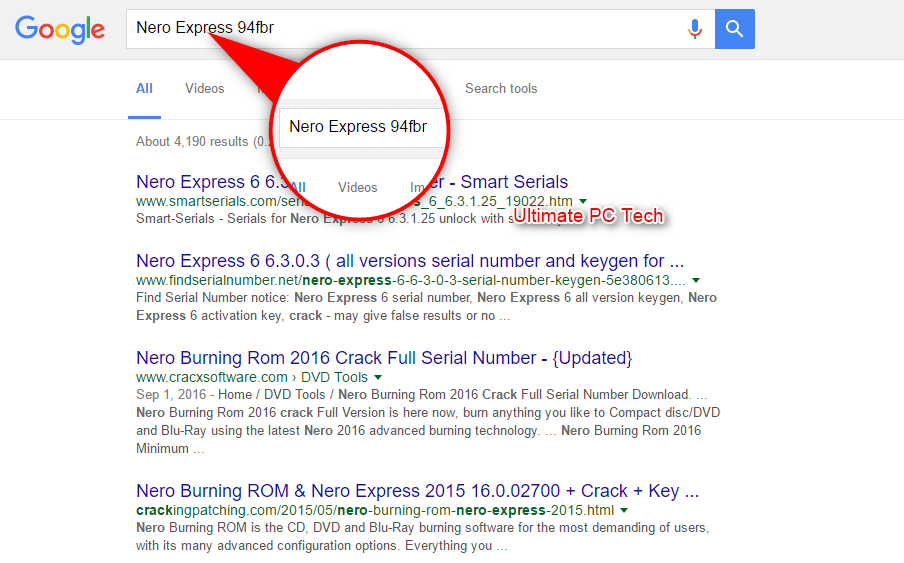Click the 'About 4,190 results' text
Image resolution: width=904 pixels, height=563 pixels.
[192, 142]
